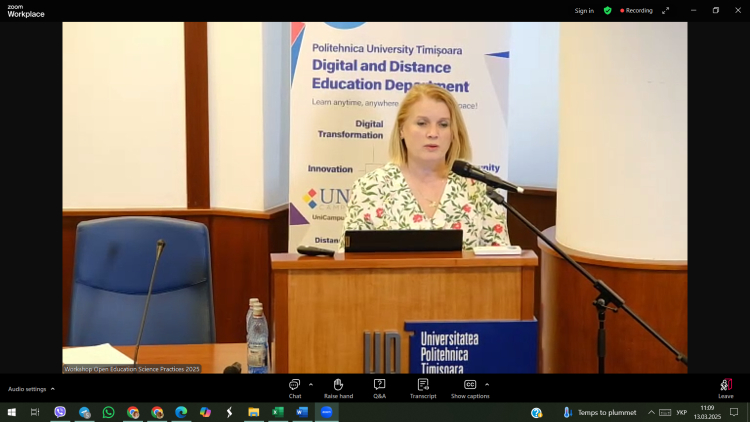
Task: Switch keyboard language from УКР
Action: 681,412
